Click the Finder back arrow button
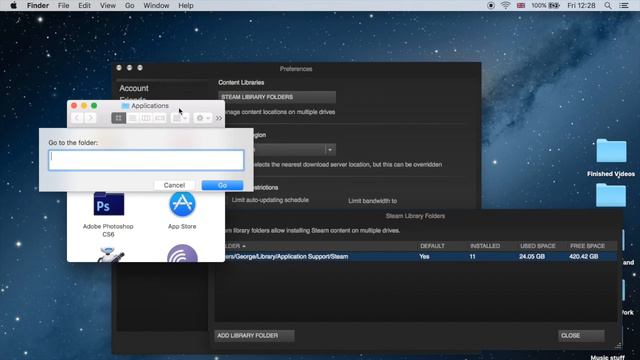The height and width of the screenshot is (360, 640). coord(77,118)
